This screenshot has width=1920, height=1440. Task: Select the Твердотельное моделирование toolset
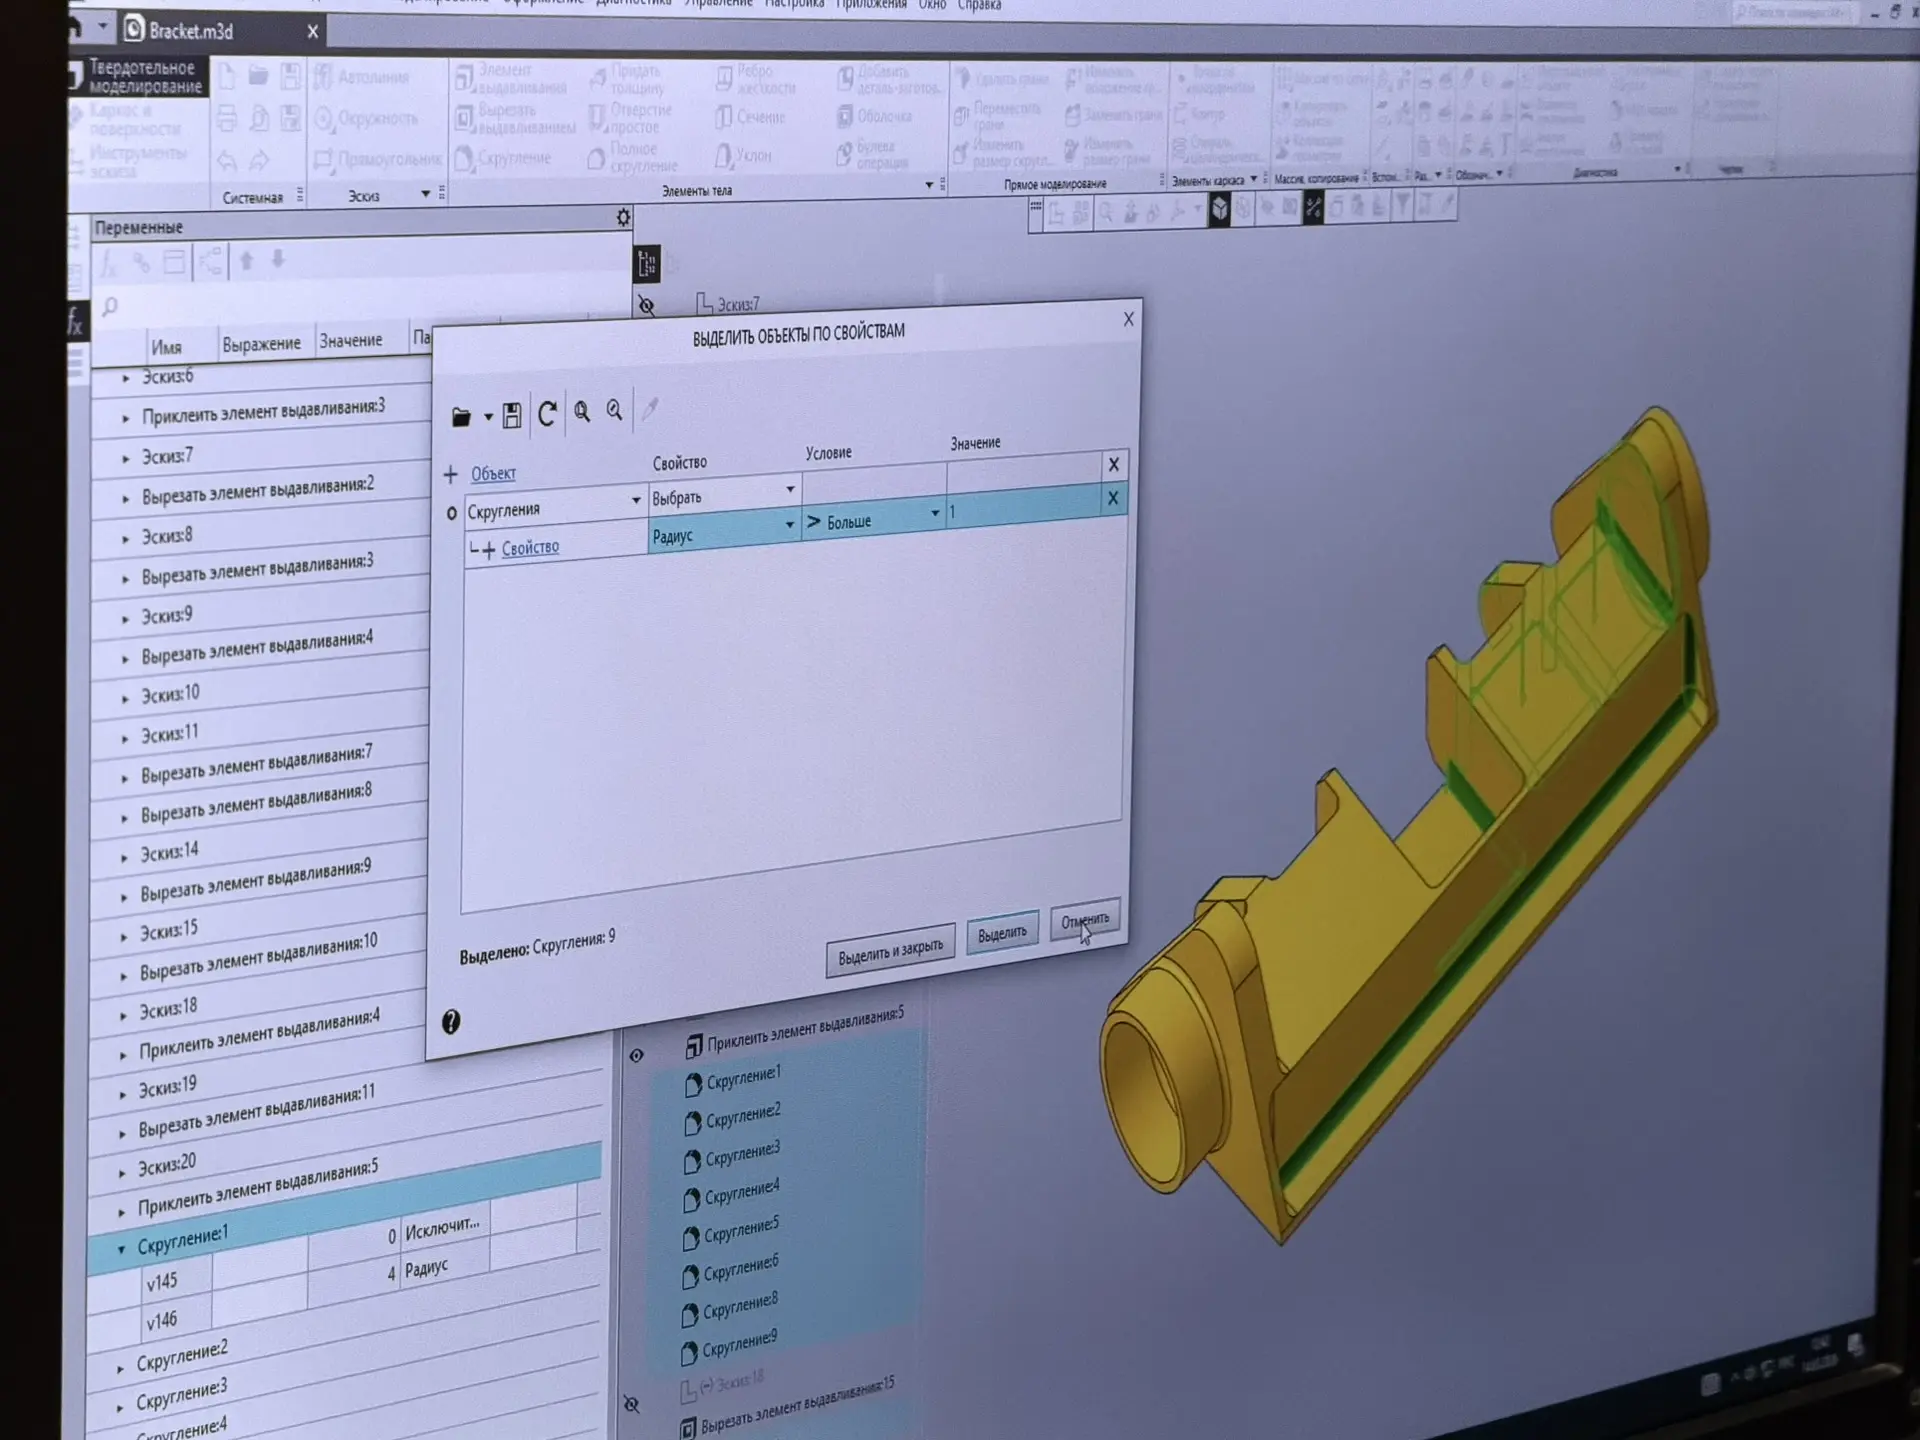[138, 77]
